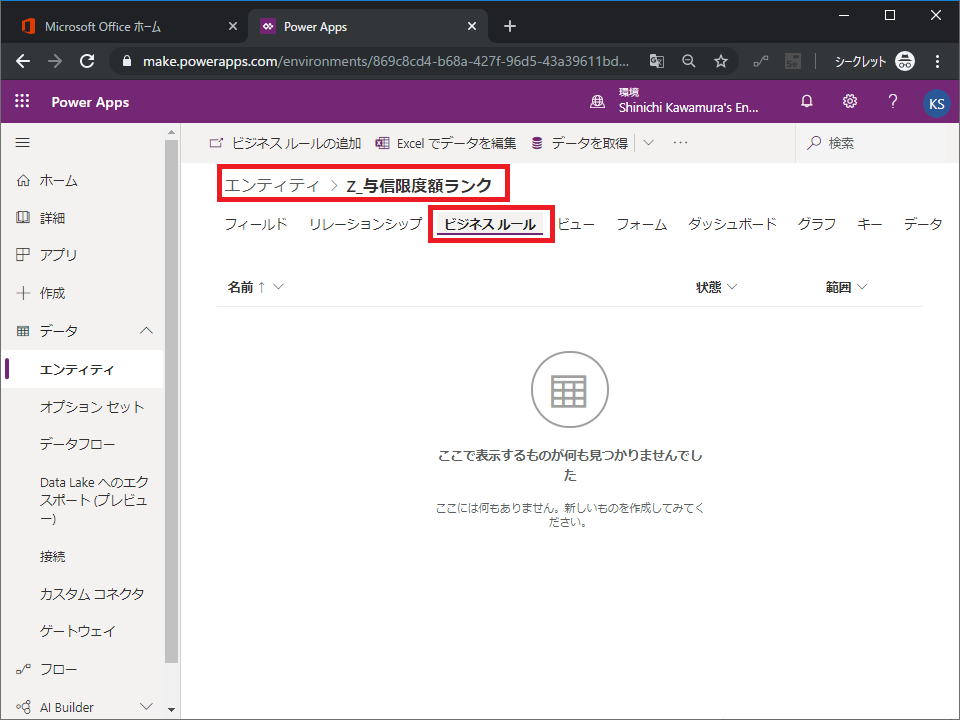This screenshot has width=960, height=720.
Task: Click Excel でデータを編集 command
Action: pos(446,143)
